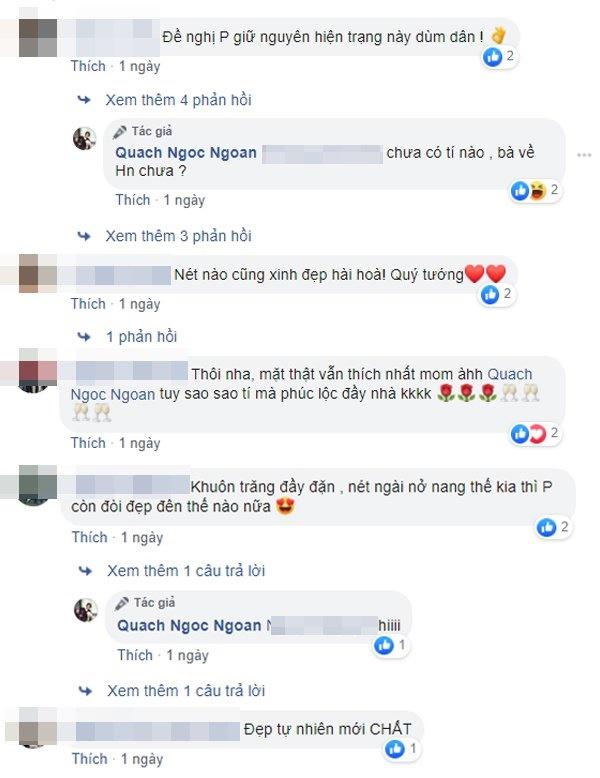Click the like reaction on "Nét nào cũng xinh" comment

[490, 295]
